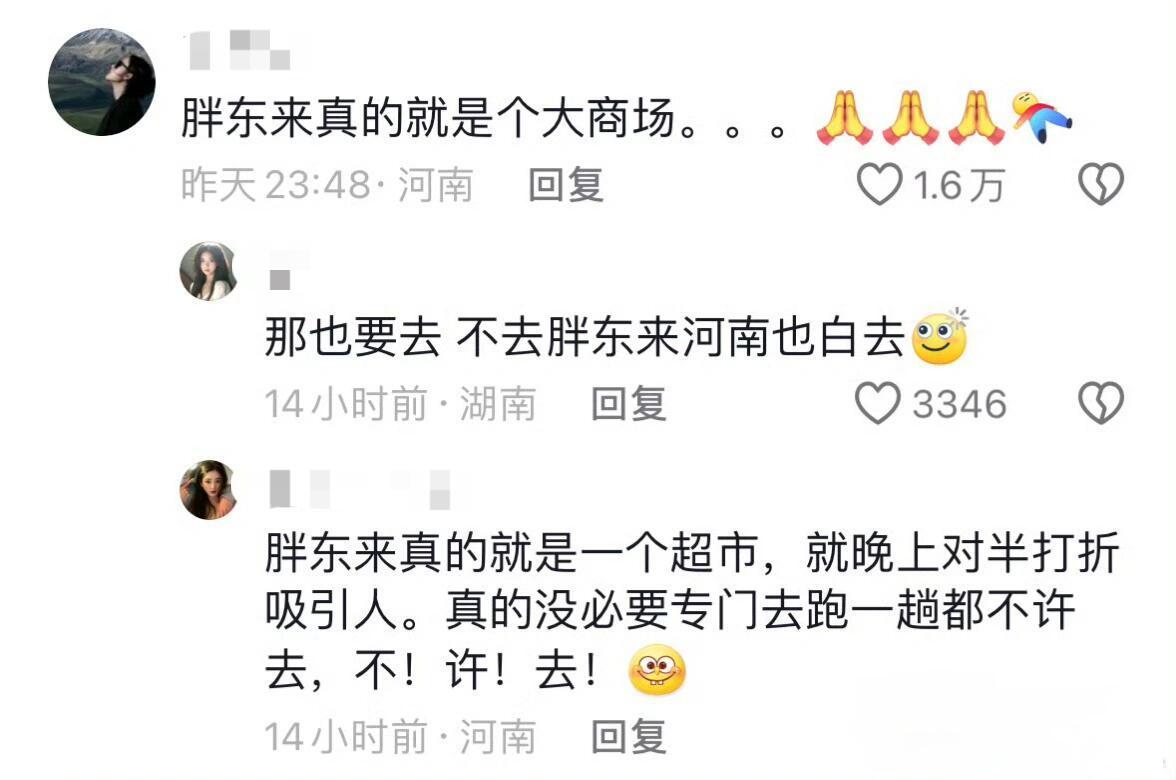Tap broken heart on the 湖南 reply
1176x780 pixels.
[1101, 403]
